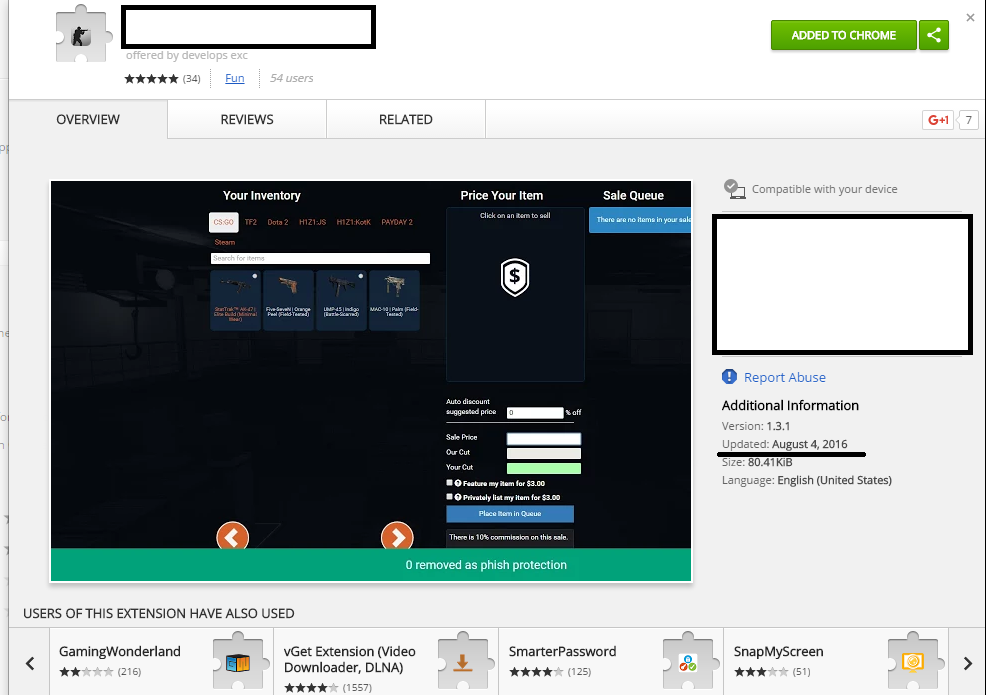This screenshot has height=695, width=986.
Task: Click the Our Cut field
Action: click(x=544, y=453)
